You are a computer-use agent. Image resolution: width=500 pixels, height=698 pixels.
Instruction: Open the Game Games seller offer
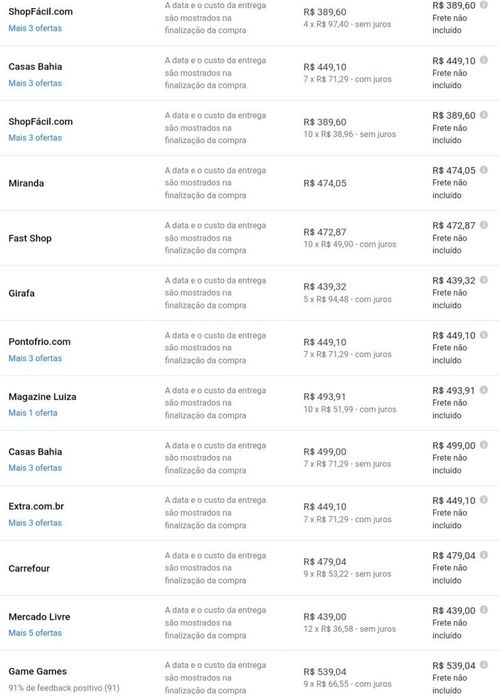pos(37,671)
